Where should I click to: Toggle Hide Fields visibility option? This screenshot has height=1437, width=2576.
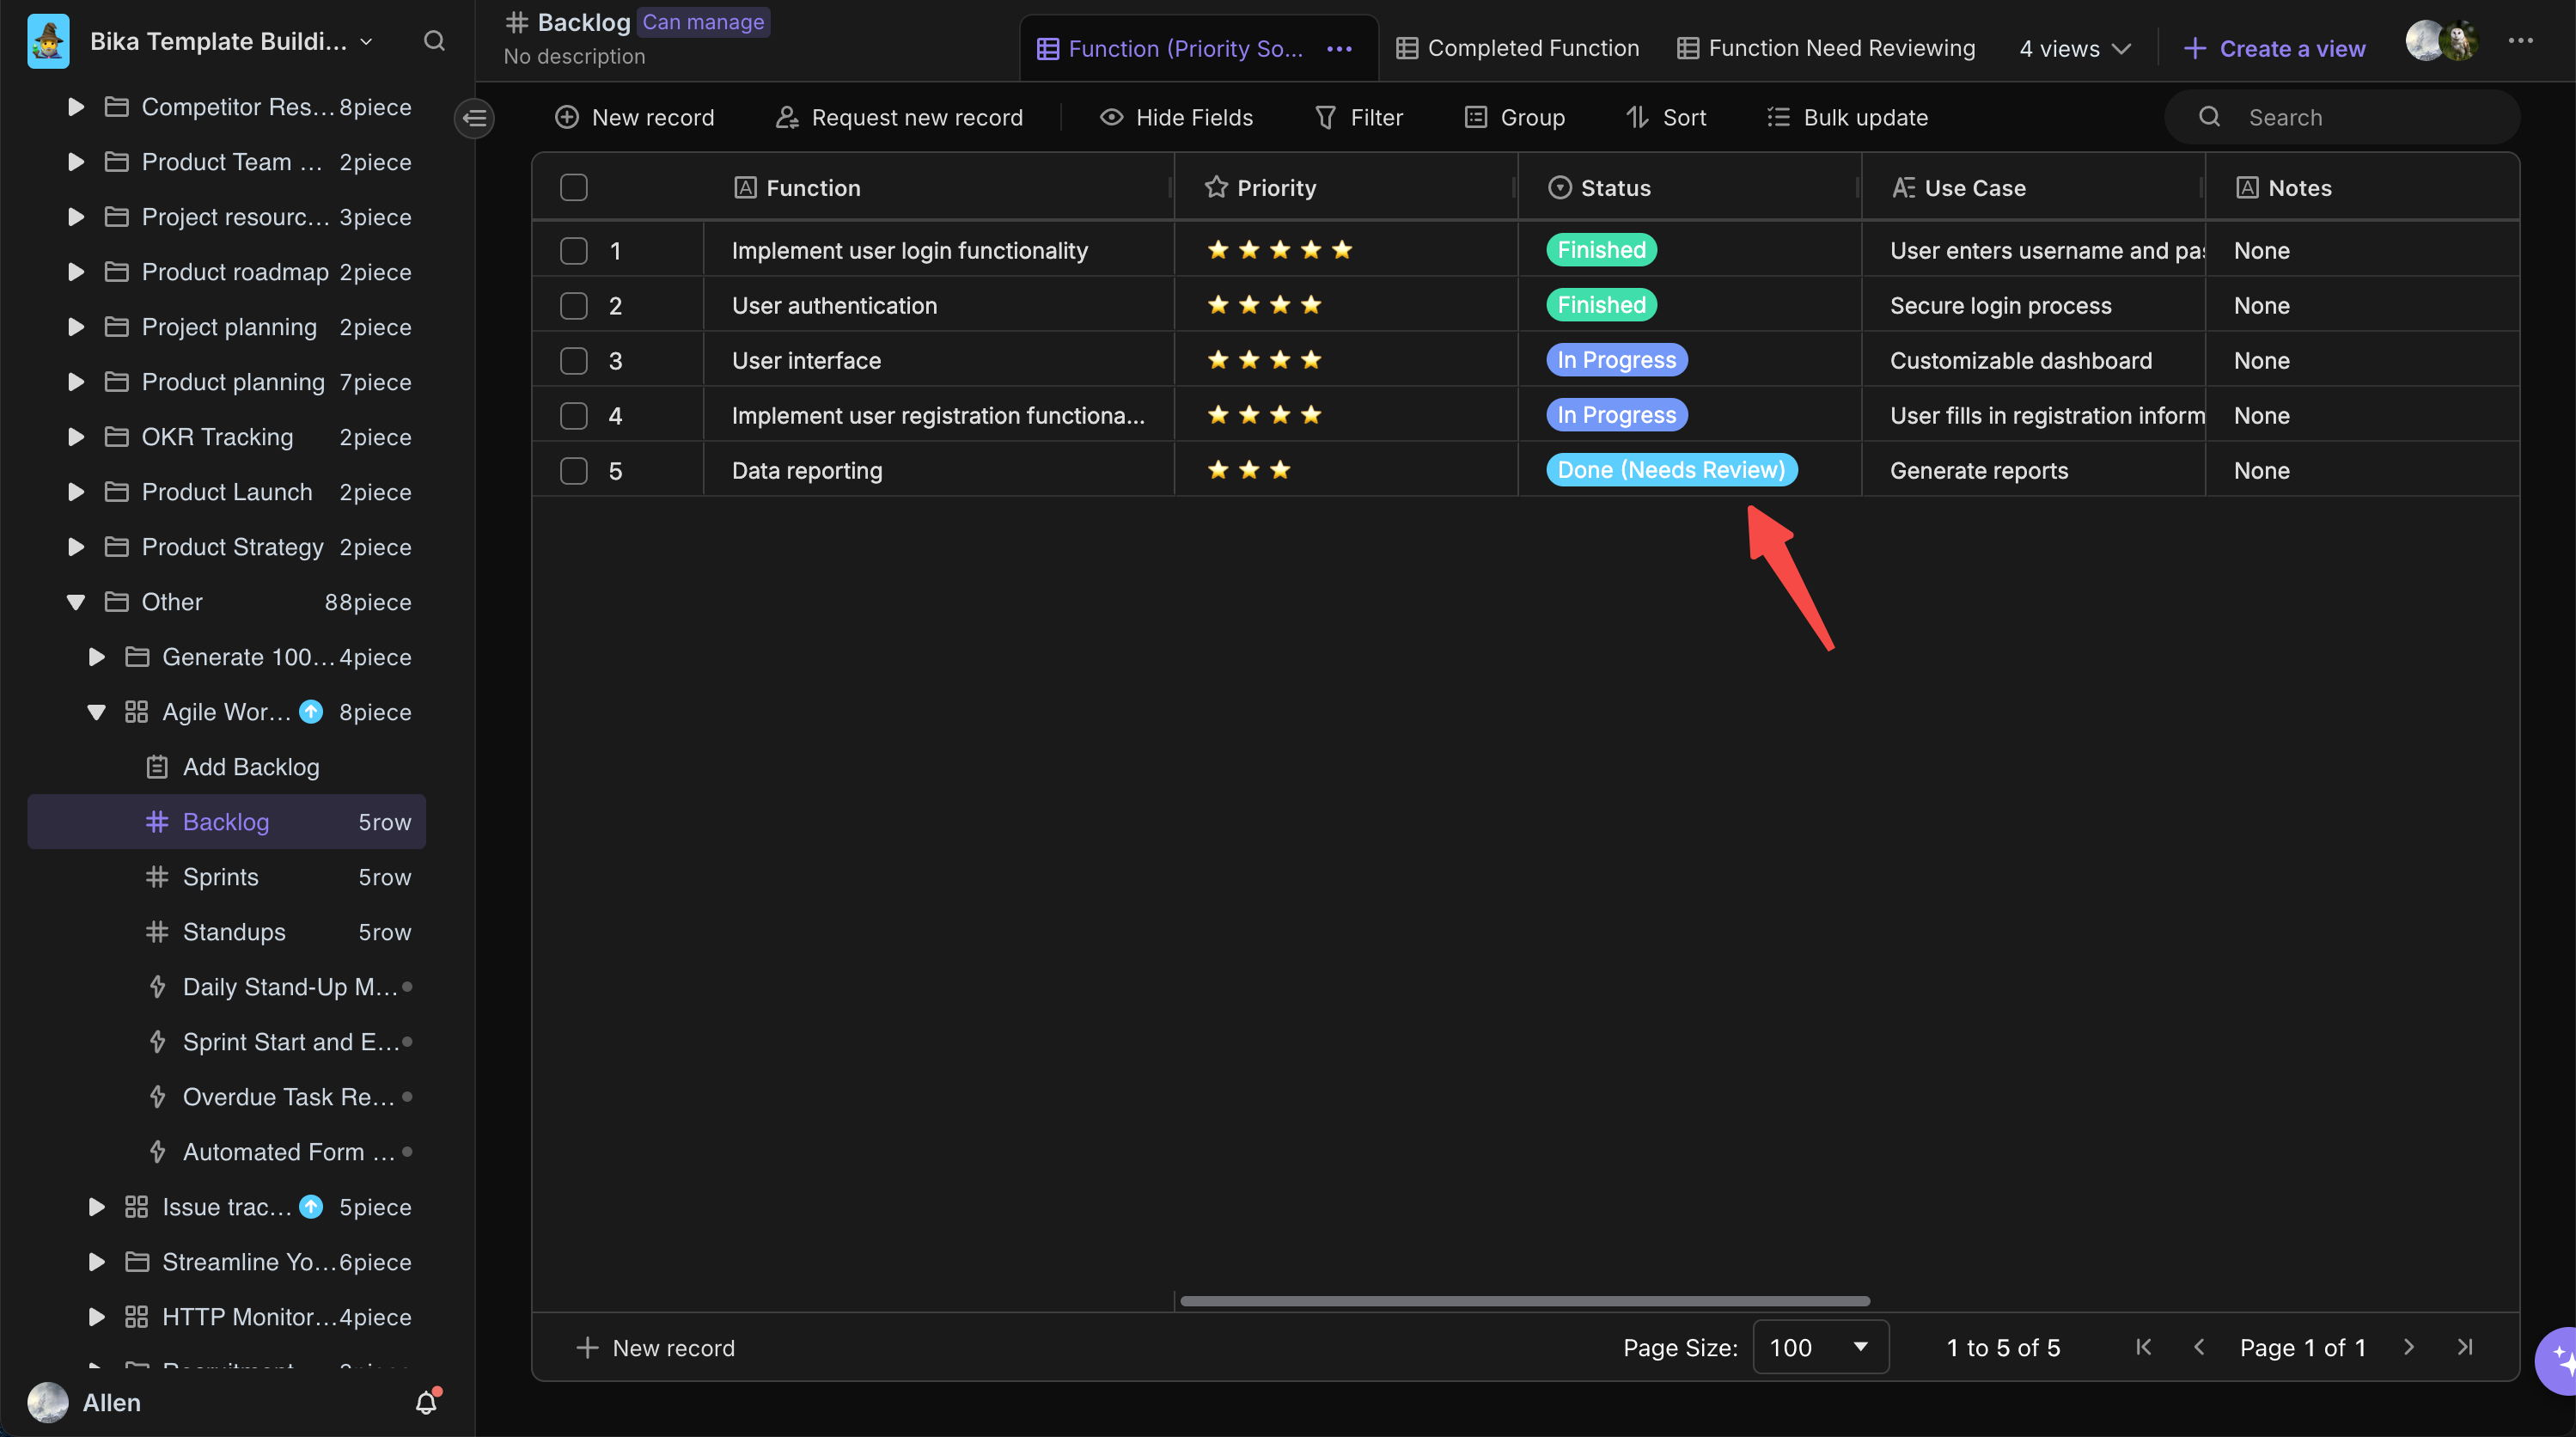(x=1176, y=117)
